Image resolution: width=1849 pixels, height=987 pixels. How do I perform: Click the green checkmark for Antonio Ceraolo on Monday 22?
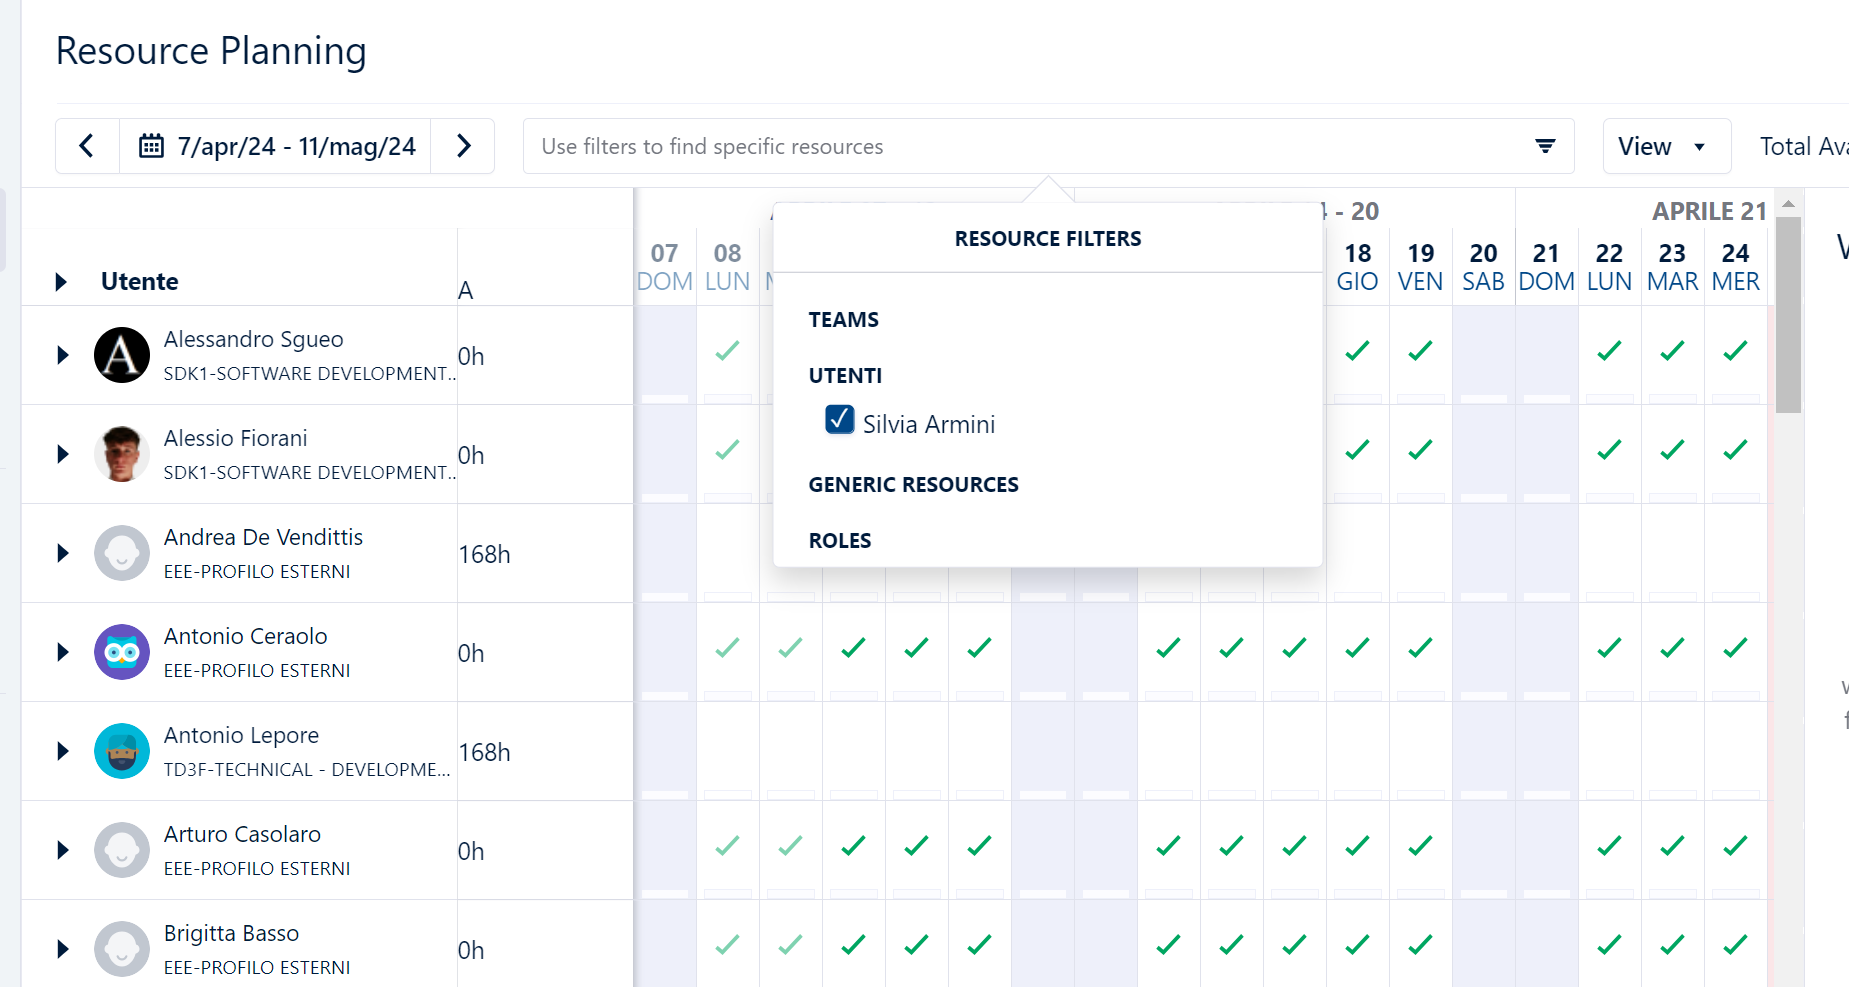[1608, 647]
